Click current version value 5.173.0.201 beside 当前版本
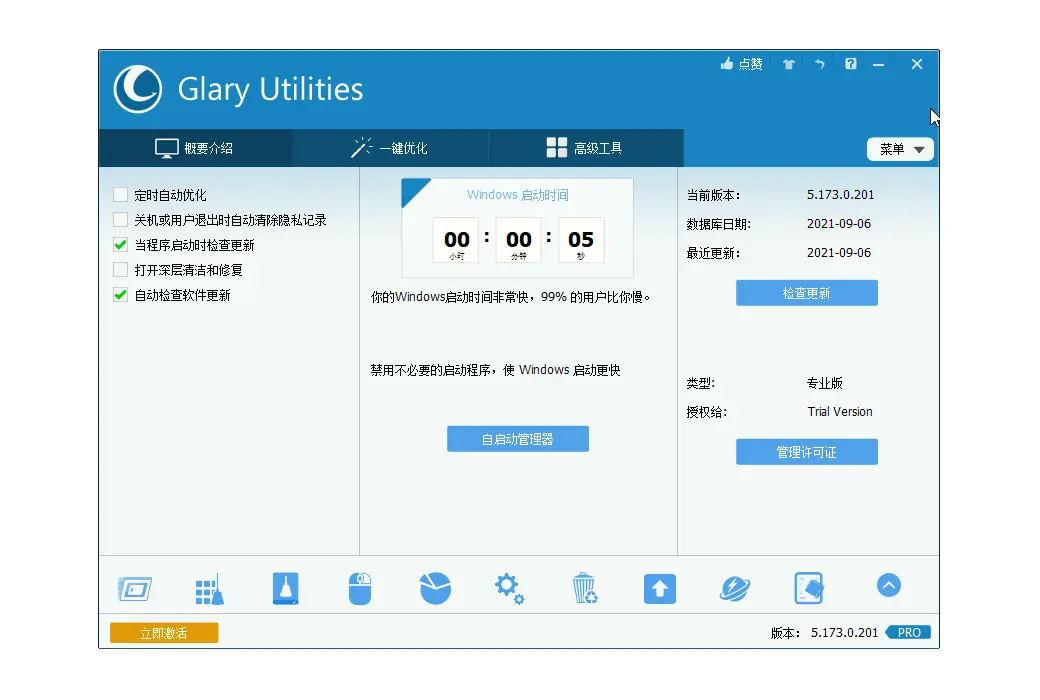 (x=840, y=194)
